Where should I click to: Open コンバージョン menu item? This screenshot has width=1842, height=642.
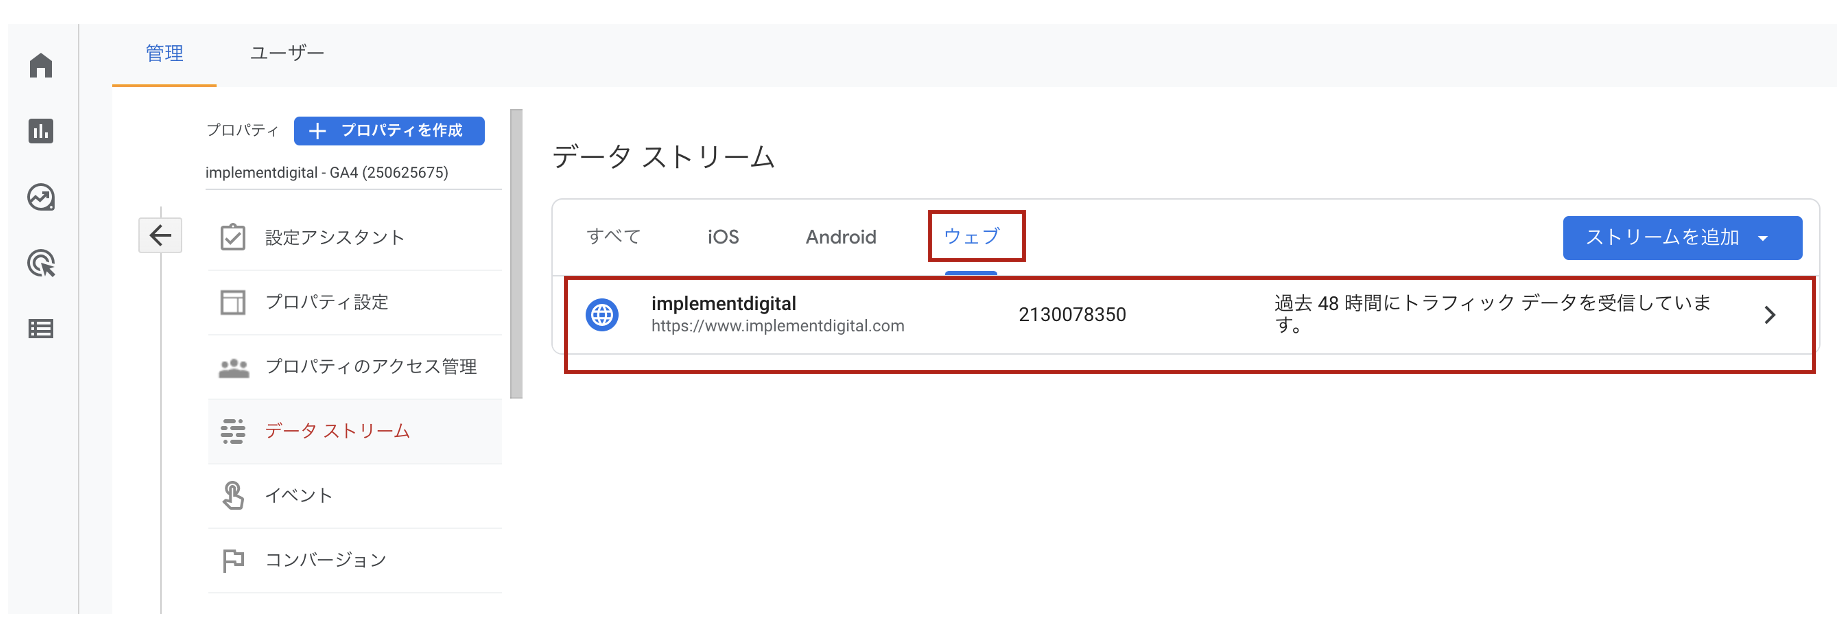tap(355, 560)
